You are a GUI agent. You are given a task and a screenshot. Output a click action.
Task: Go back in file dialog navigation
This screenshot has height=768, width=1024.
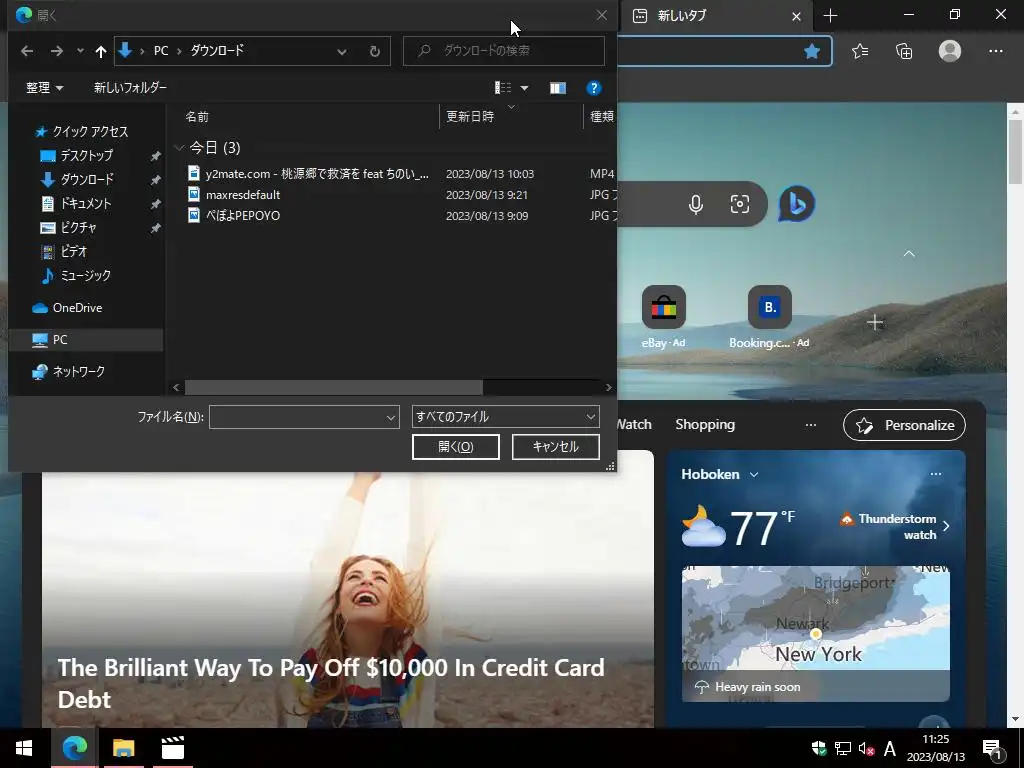(27, 51)
